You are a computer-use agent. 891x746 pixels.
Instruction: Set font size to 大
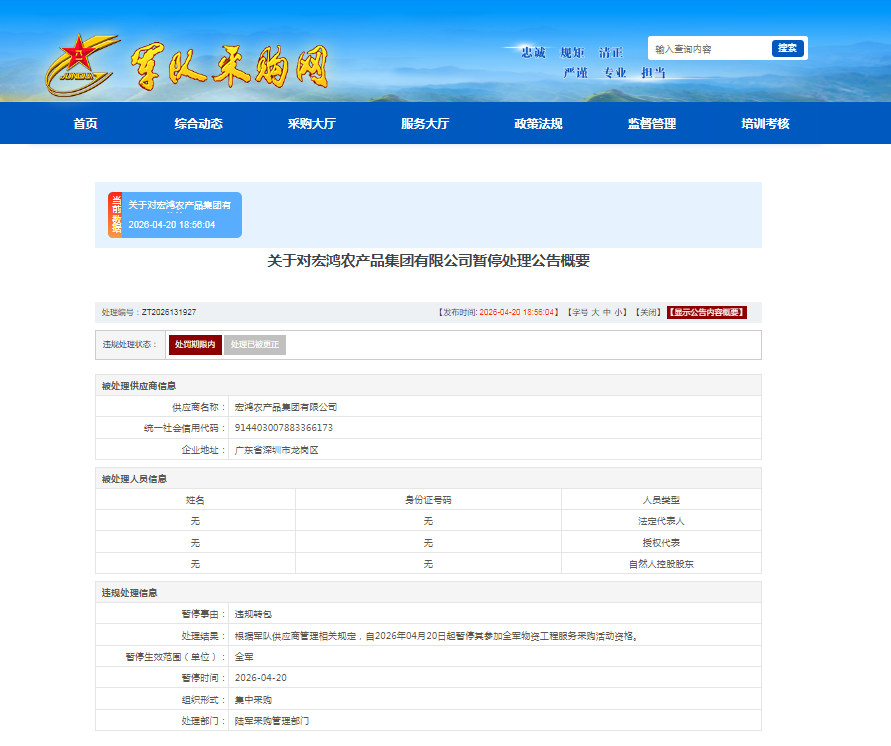click(x=594, y=313)
